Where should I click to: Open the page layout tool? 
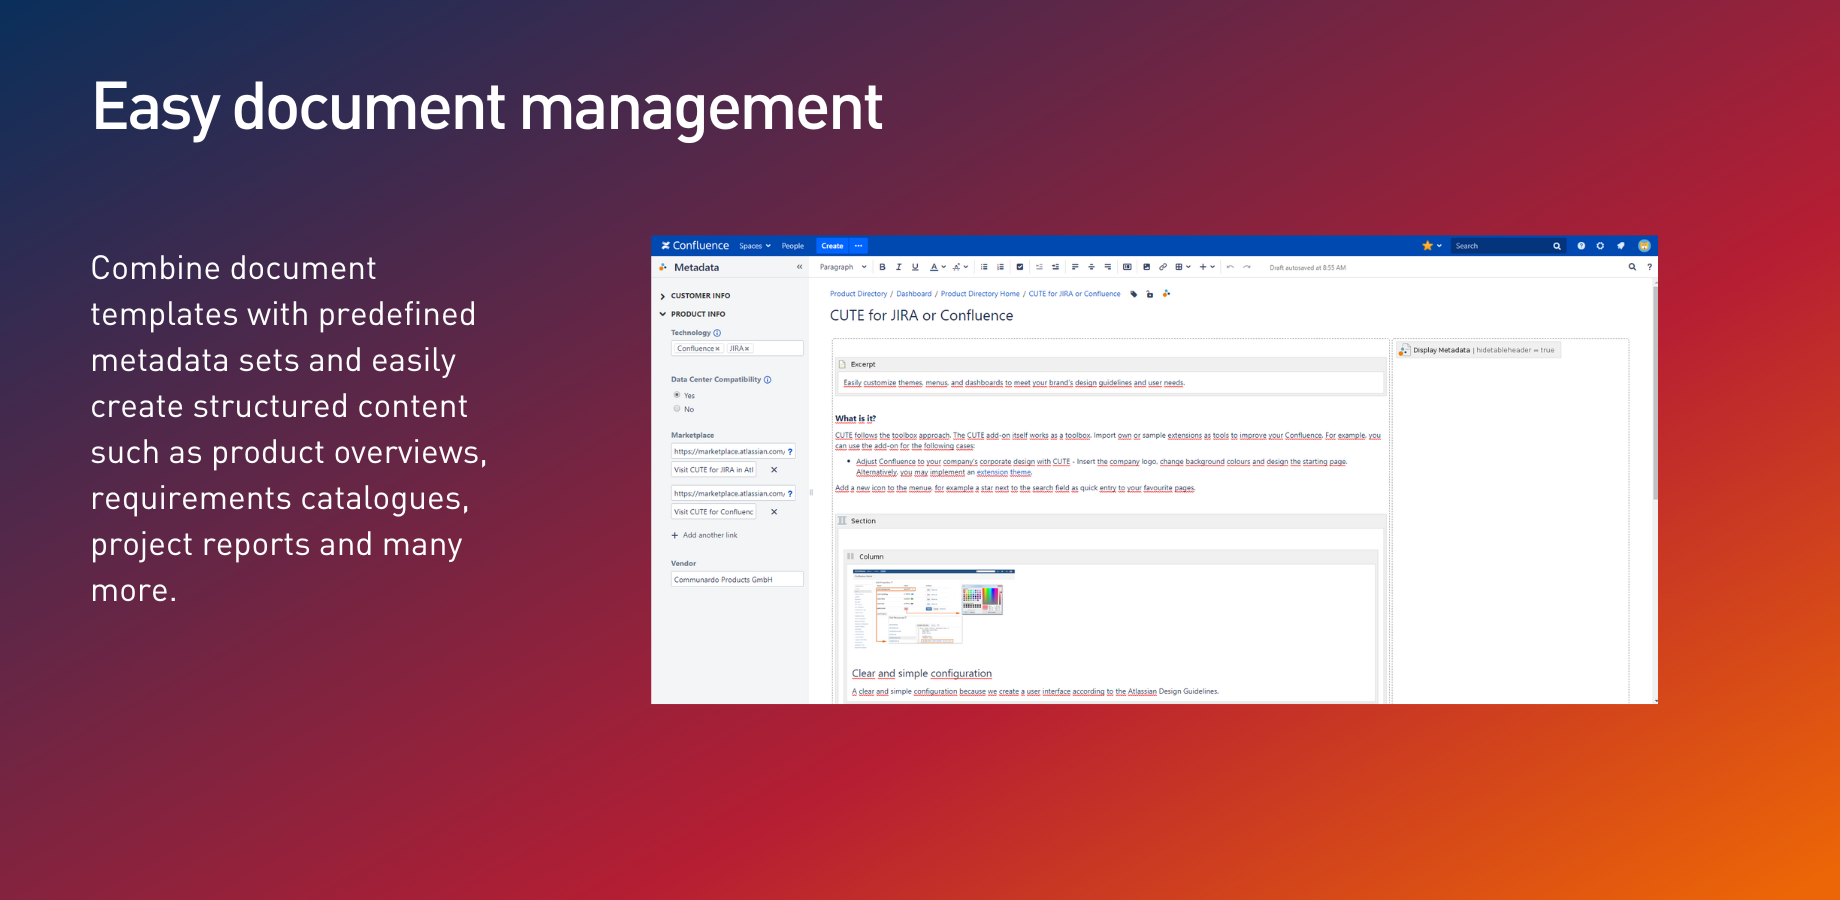[1127, 267]
